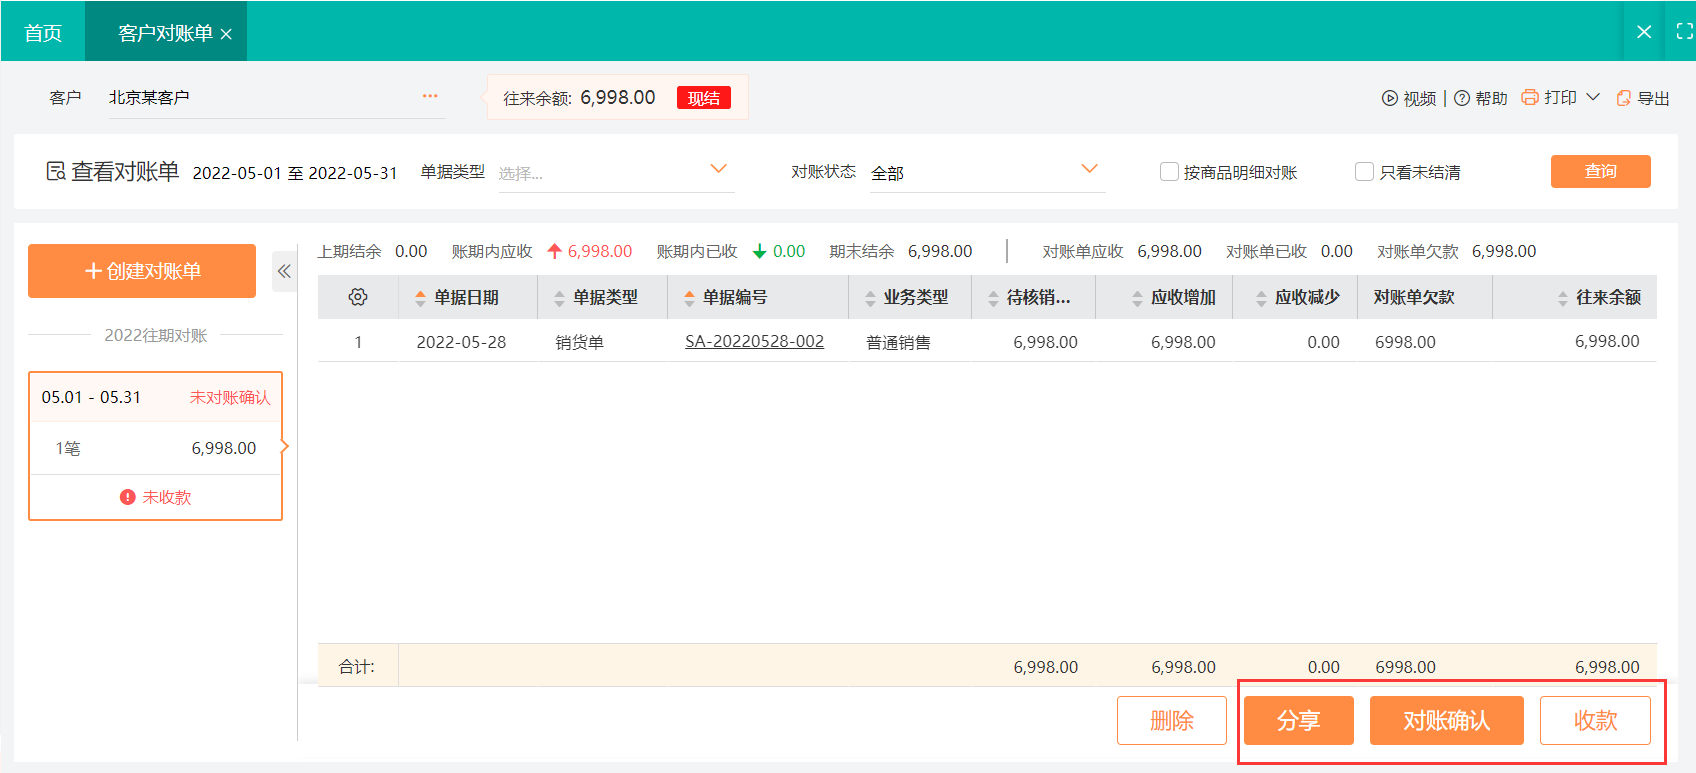Image resolution: width=1696 pixels, height=773 pixels.
Task: Select the 客户对账单 tab
Action: (x=165, y=33)
